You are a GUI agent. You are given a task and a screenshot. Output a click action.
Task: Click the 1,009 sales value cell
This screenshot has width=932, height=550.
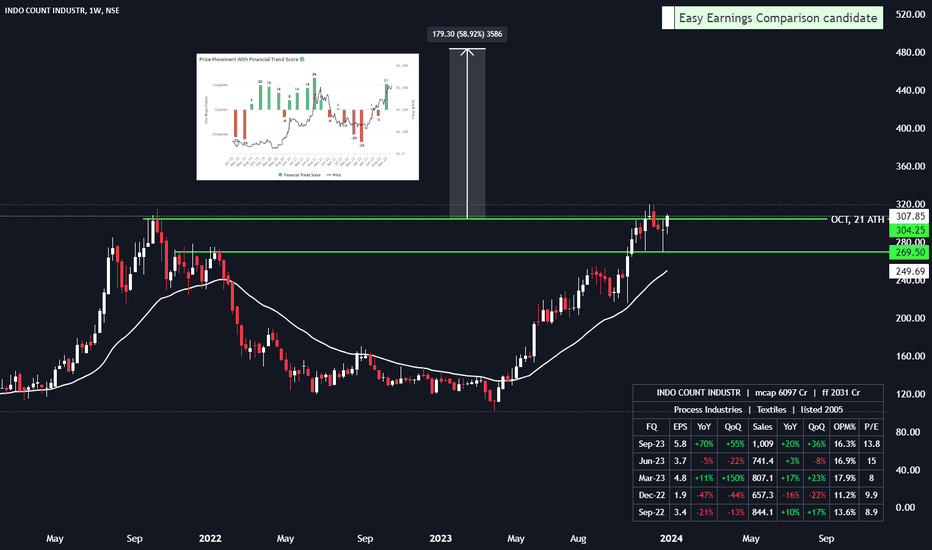click(763, 444)
